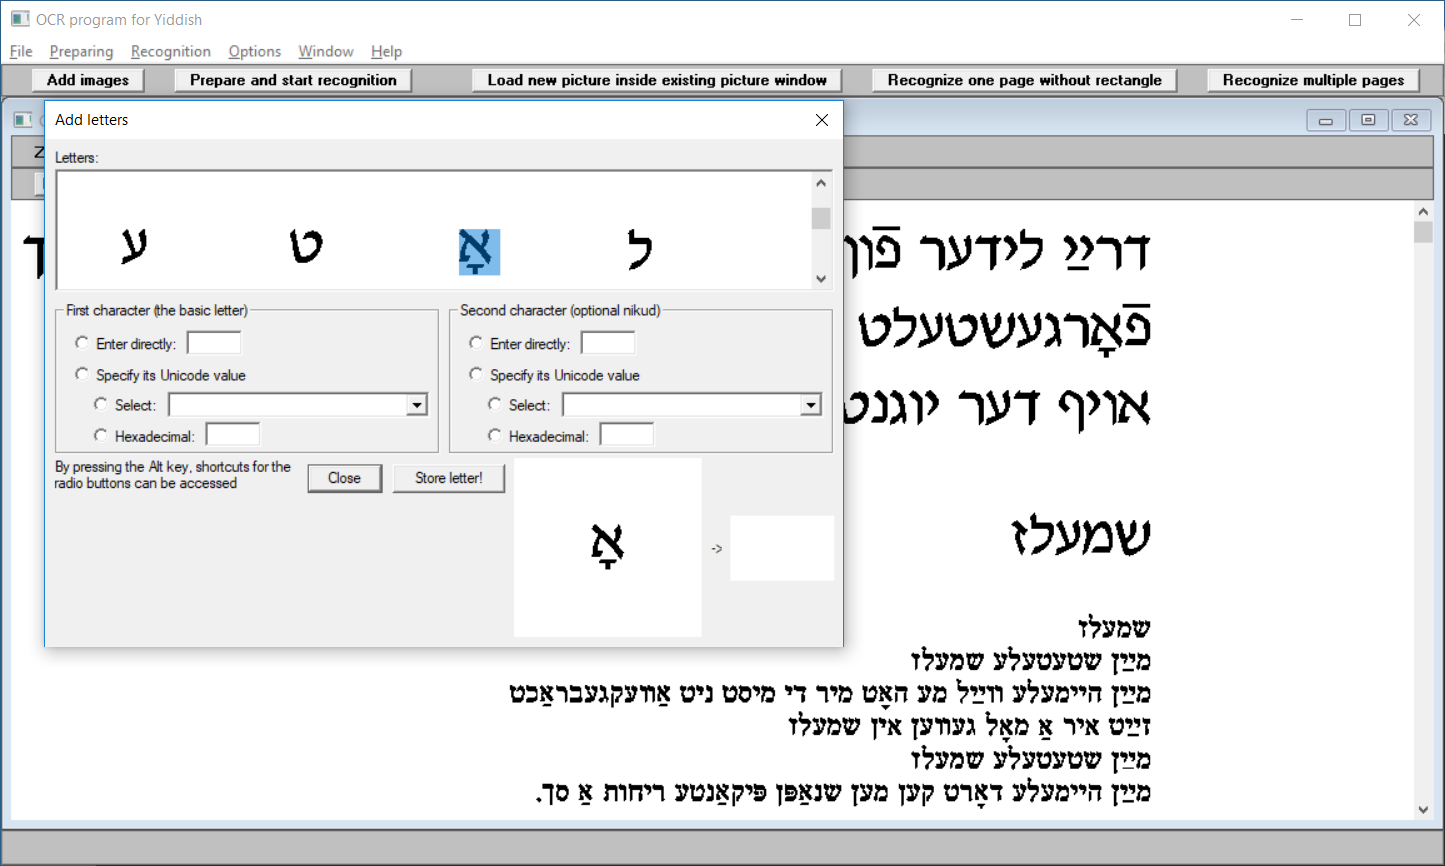
Task: Choose second character Hexadecimal radio option
Action: 494,435
